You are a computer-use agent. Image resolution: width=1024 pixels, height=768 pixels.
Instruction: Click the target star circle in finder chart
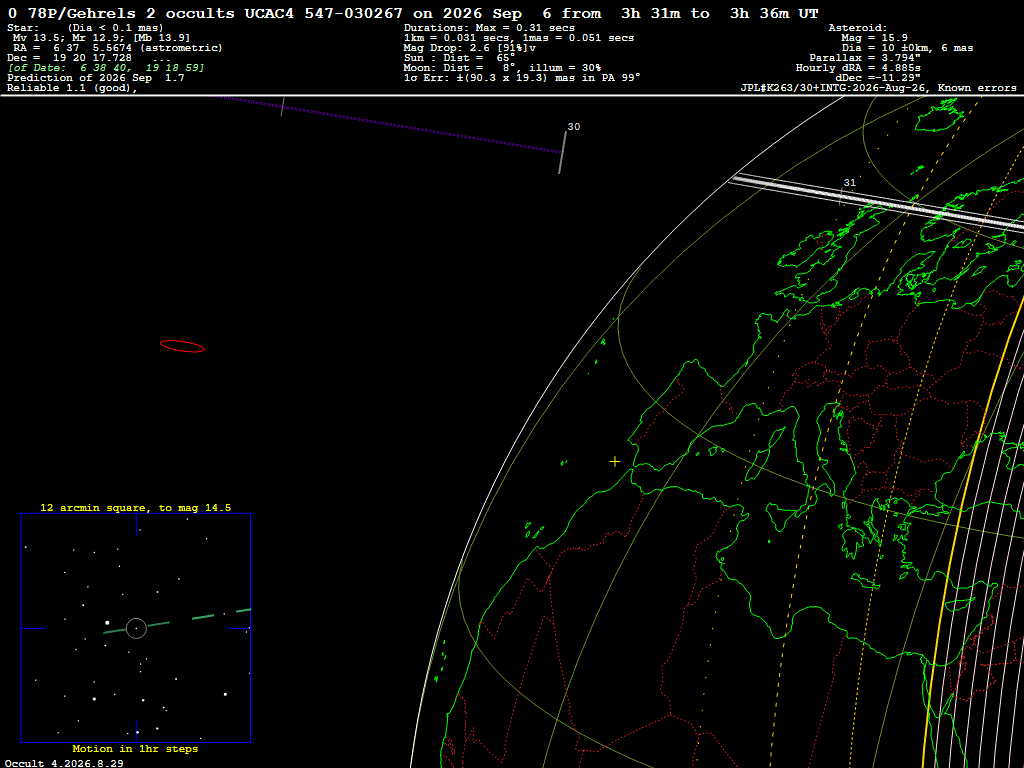(x=136, y=628)
